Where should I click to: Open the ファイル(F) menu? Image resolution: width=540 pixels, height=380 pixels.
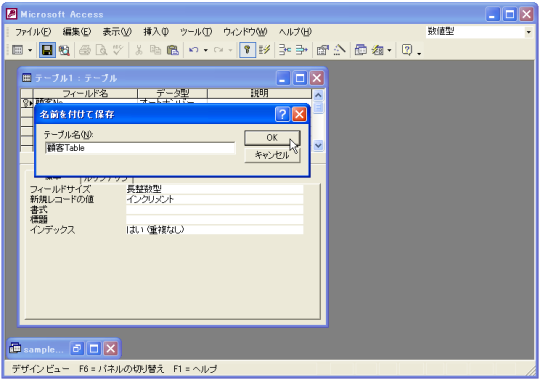[x=33, y=32]
